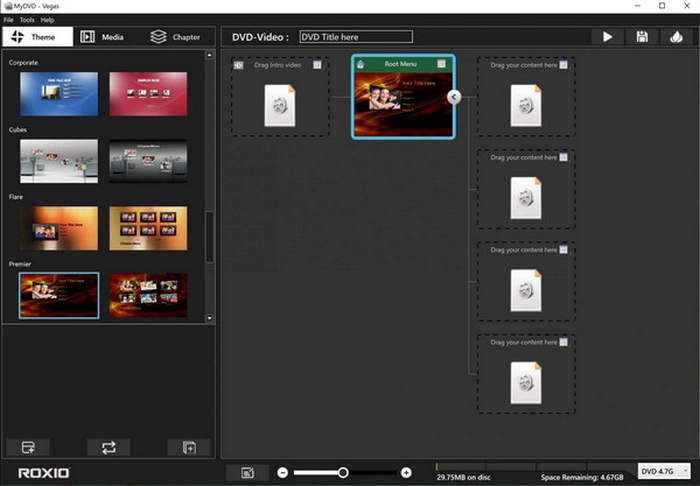Click the theme list scroll up arrow
The height and width of the screenshot is (486, 700).
coord(209,55)
